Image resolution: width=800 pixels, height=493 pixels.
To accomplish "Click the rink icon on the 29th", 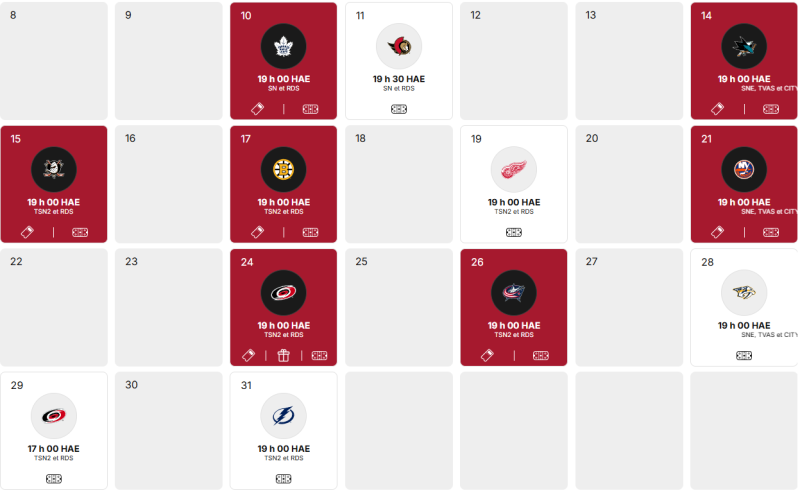I will click(54, 479).
